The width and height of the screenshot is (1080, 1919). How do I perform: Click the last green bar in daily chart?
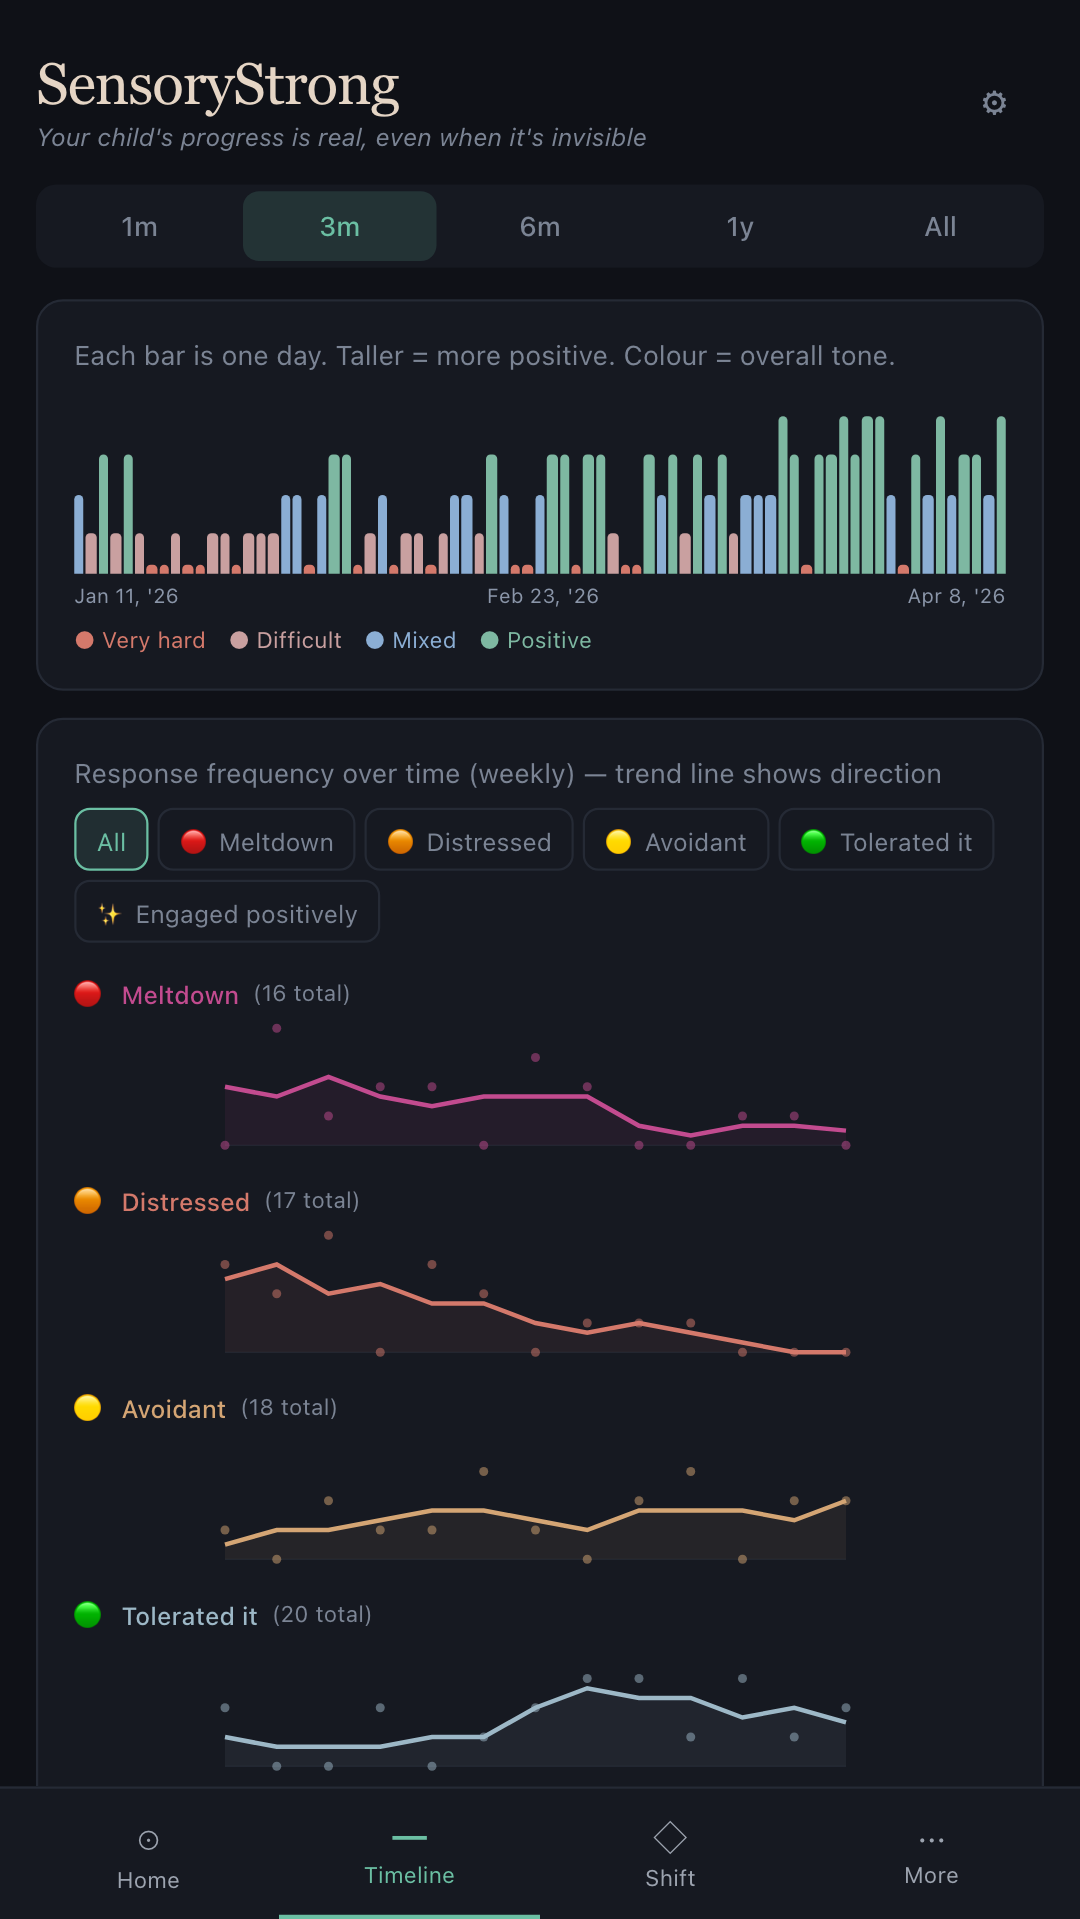click(x=1001, y=495)
